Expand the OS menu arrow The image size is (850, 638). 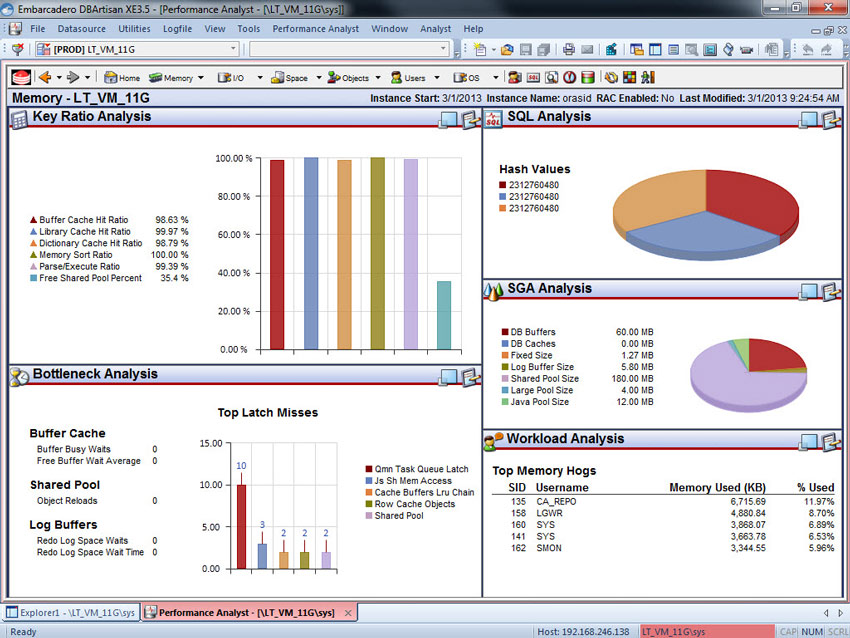[x=495, y=78]
